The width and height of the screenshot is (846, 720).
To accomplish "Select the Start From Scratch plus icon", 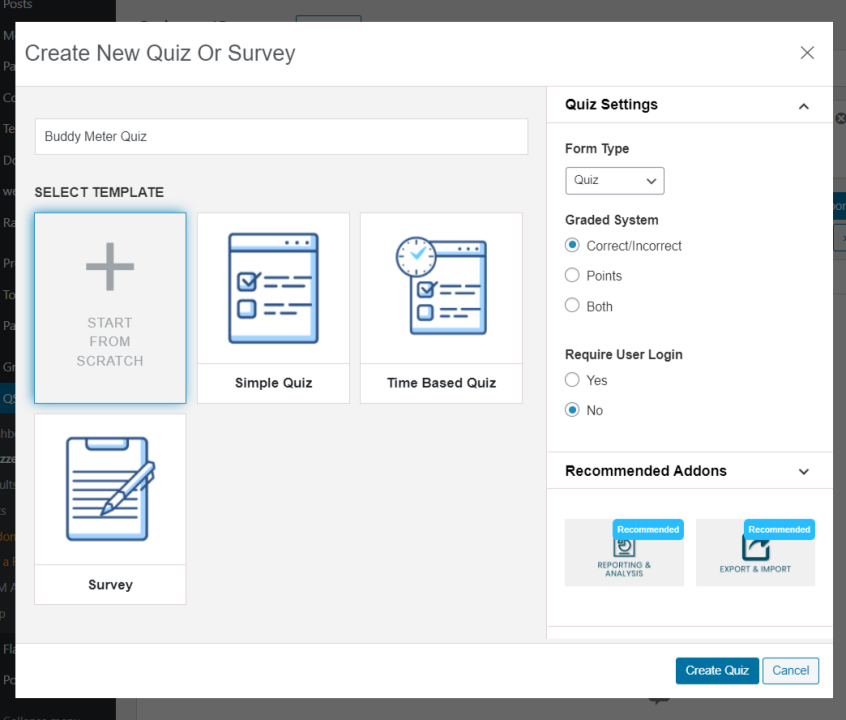I will pyautogui.click(x=110, y=267).
